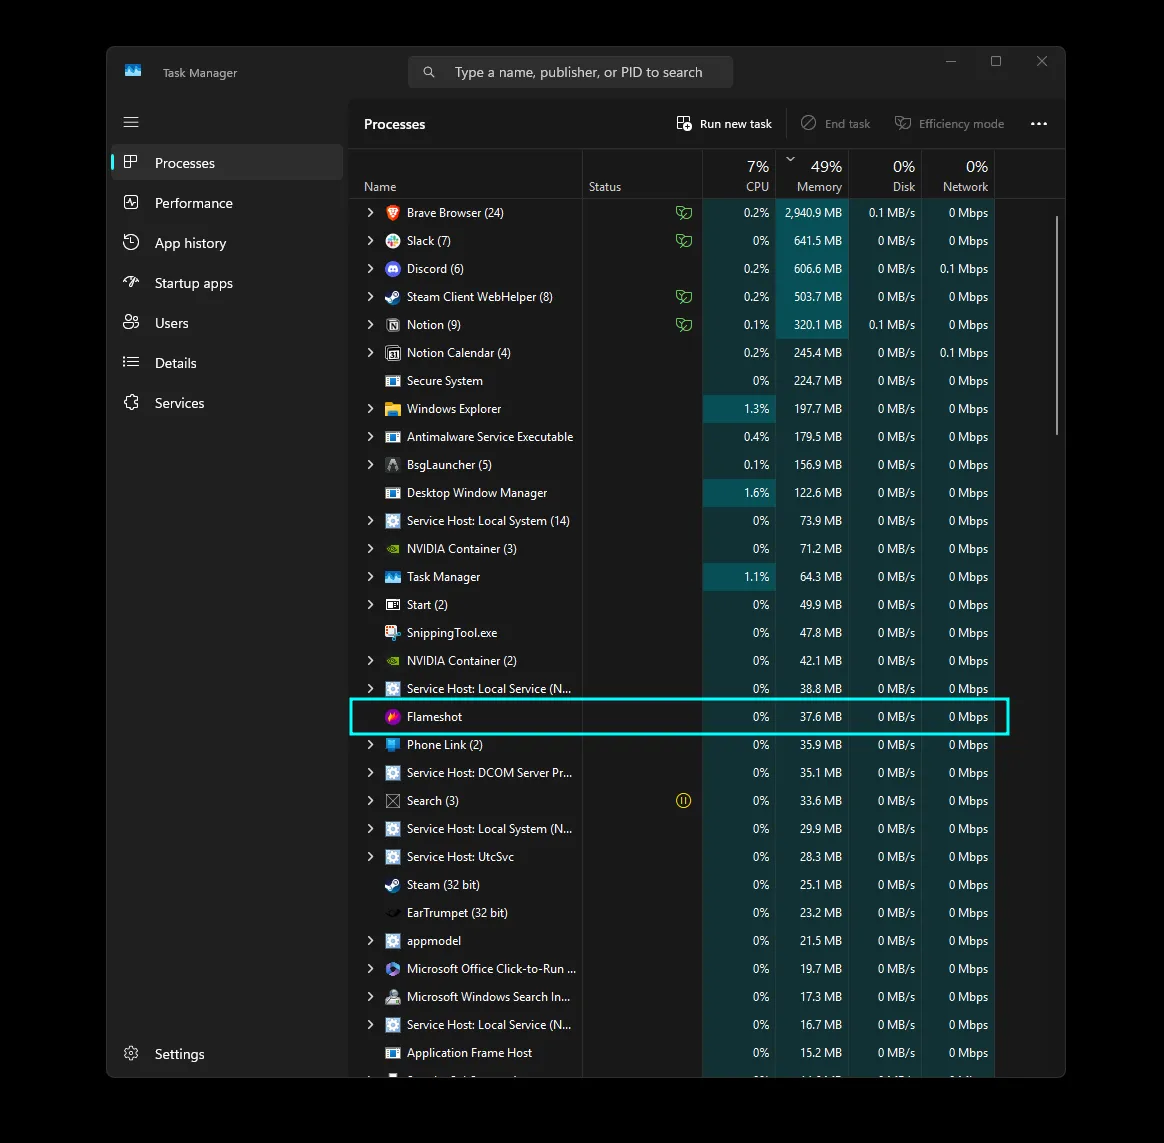
Task: Click the process list vertical scrollbar
Action: click(x=1056, y=325)
